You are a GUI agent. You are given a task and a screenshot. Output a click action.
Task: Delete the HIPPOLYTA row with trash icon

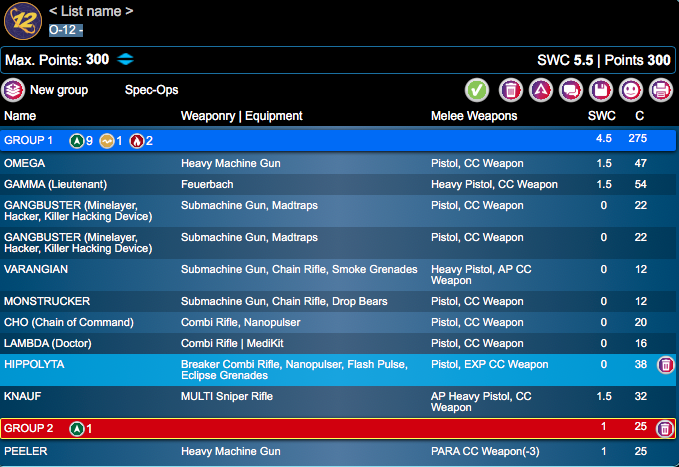click(666, 365)
